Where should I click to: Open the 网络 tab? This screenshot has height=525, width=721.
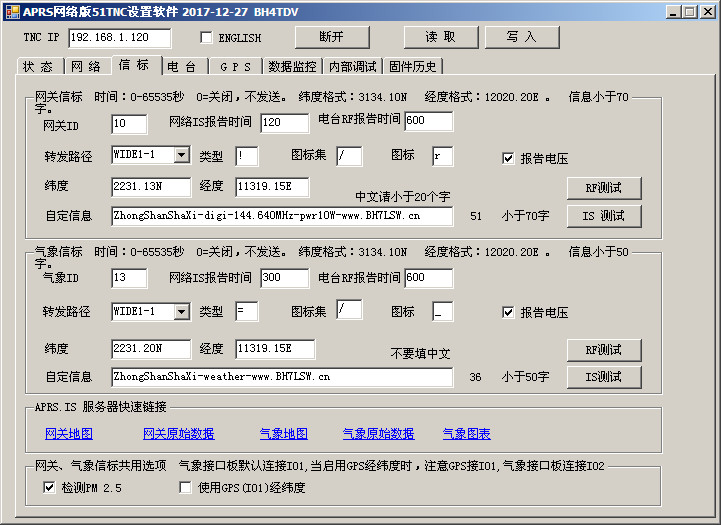point(86,67)
